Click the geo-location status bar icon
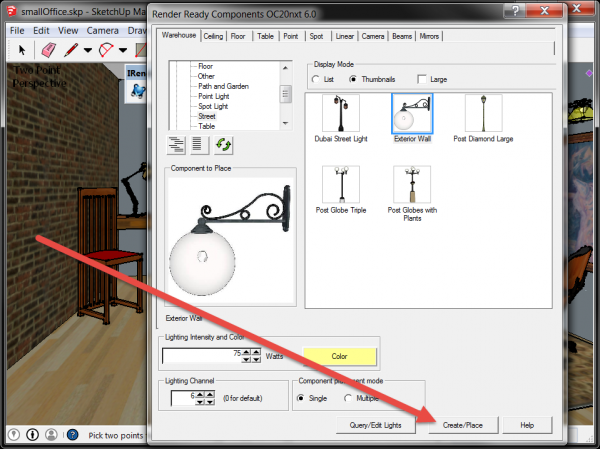The image size is (600, 449). point(14,434)
